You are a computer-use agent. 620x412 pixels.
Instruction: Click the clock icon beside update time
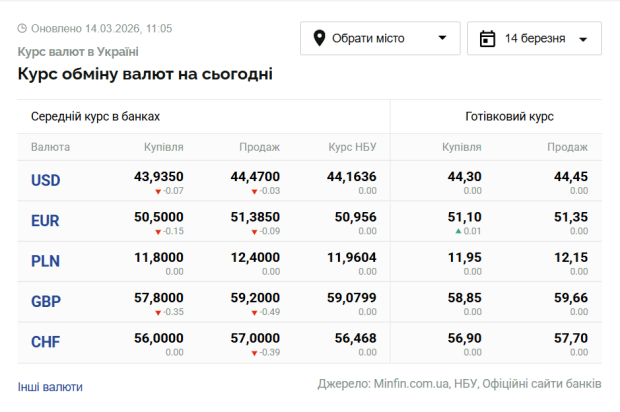pos(23,30)
